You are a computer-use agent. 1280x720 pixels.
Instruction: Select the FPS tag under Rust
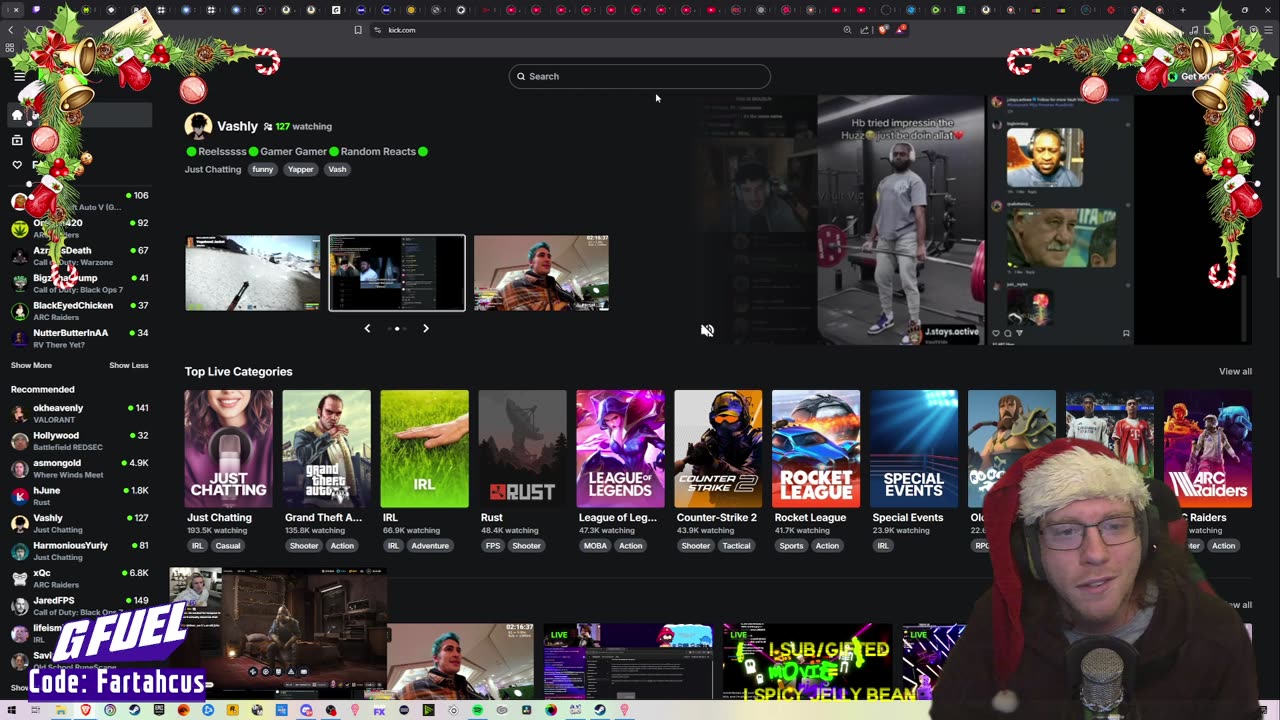(493, 546)
